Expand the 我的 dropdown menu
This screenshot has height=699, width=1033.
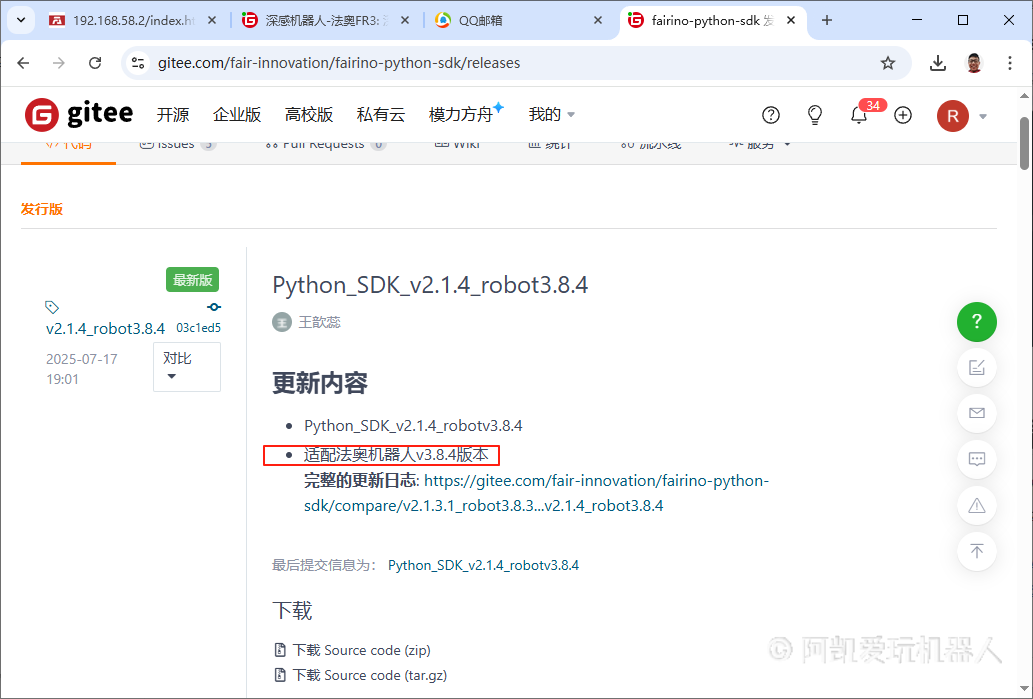pos(552,115)
